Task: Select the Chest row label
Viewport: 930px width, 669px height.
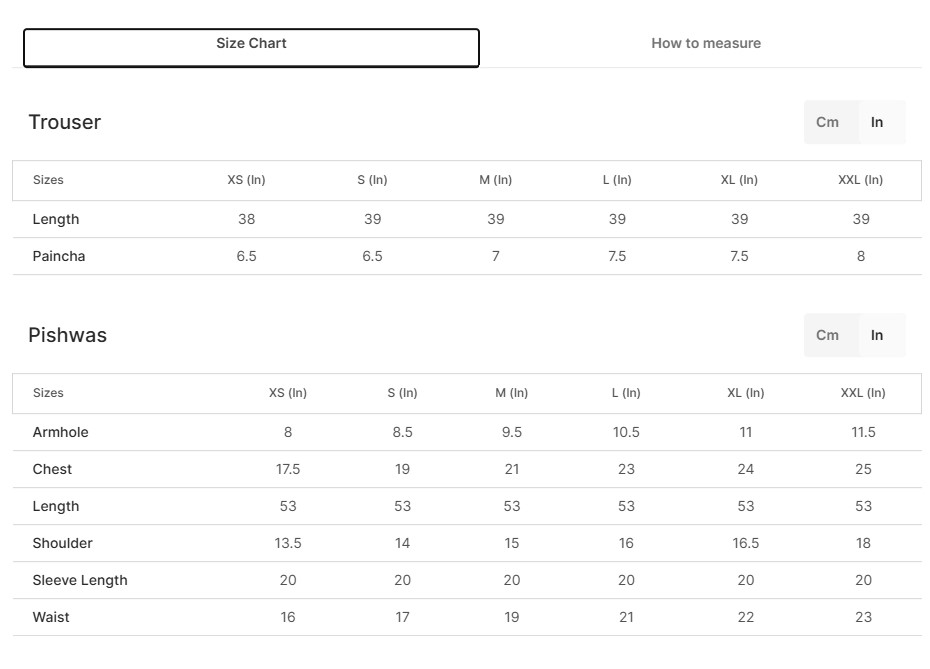Action: click(x=53, y=469)
